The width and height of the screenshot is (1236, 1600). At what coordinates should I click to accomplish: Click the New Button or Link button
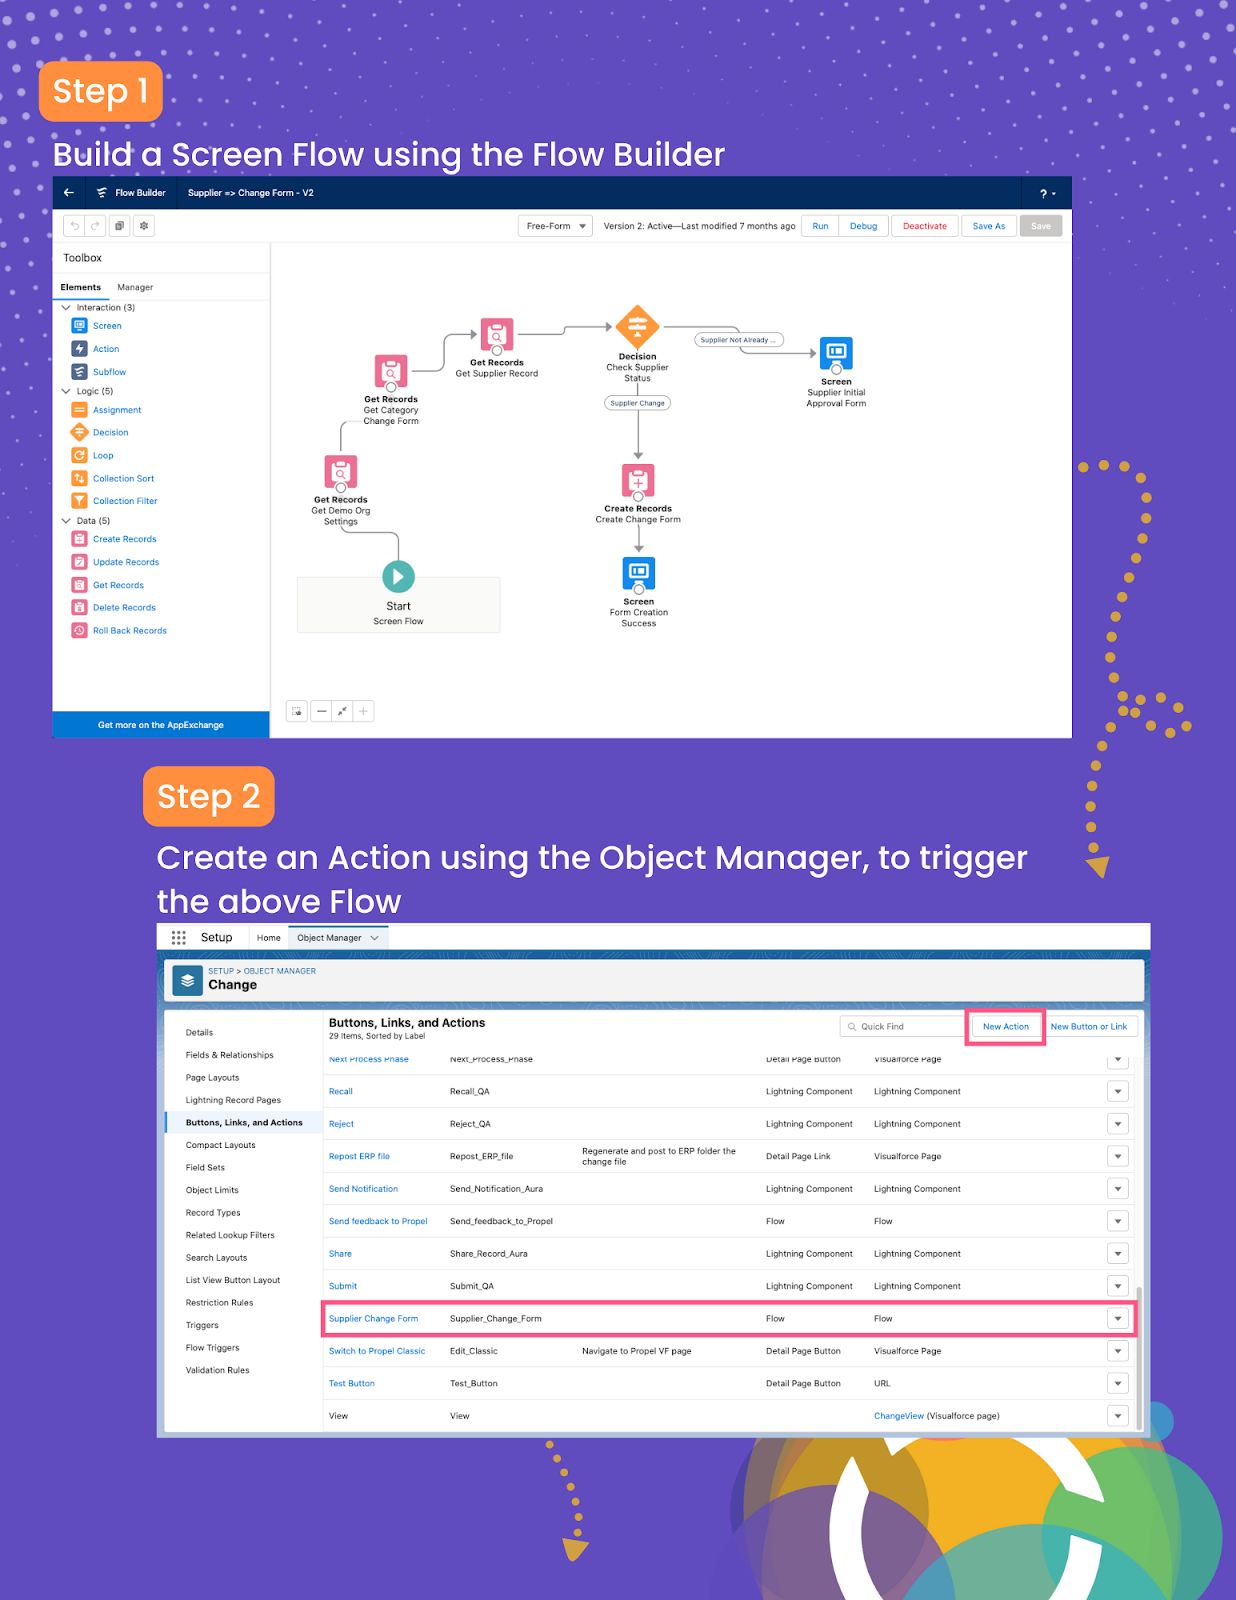point(1089,1027)
